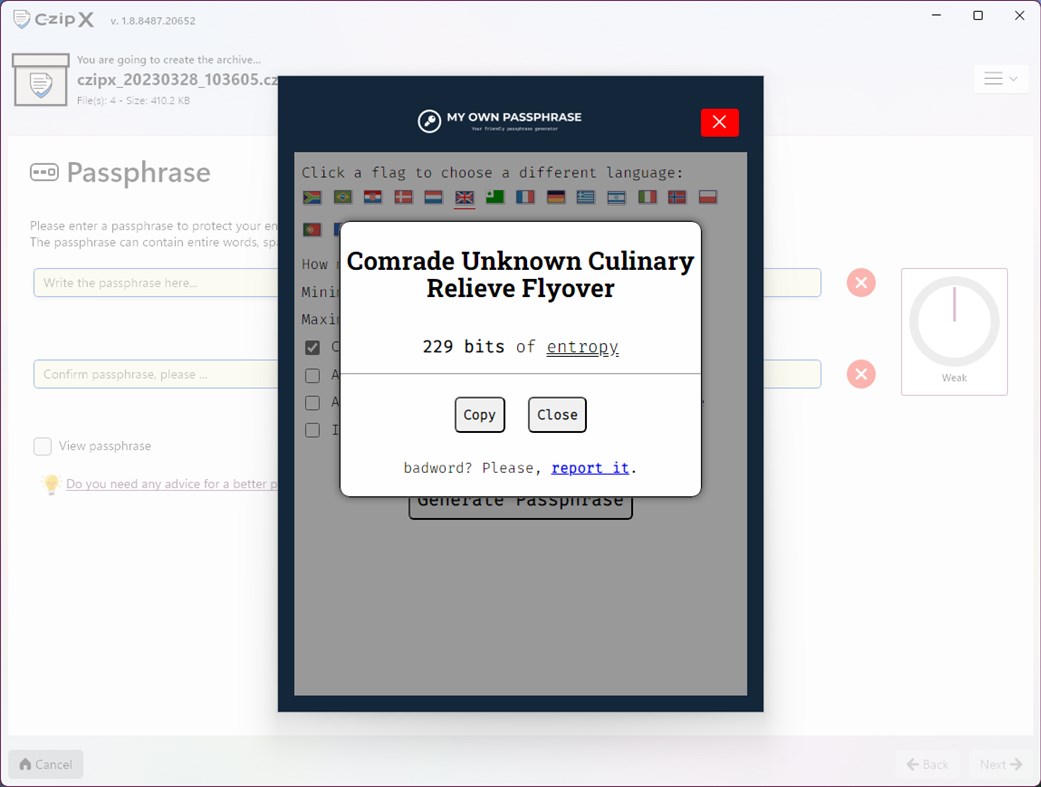Pick the German flag language option
Viewport: 1041px width, 787px height.
(555, 198)
